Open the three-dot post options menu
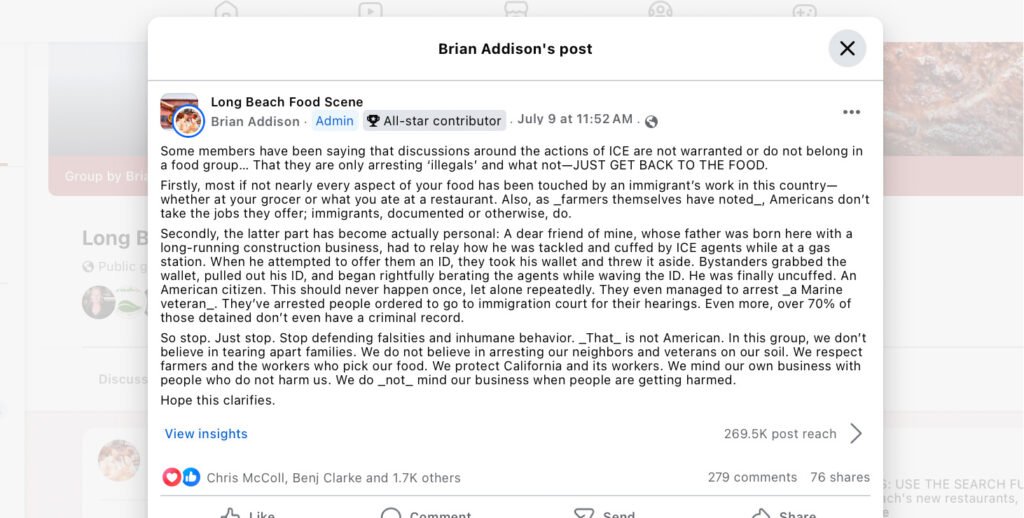 [851, 112]
